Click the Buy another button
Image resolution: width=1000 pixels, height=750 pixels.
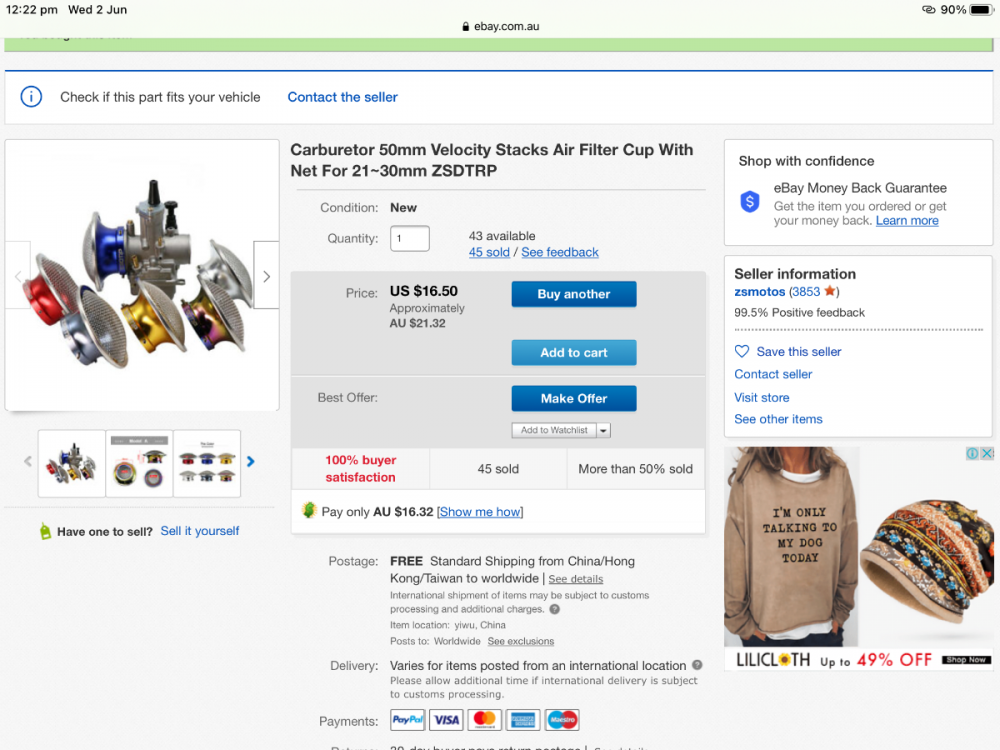[574, 294]
